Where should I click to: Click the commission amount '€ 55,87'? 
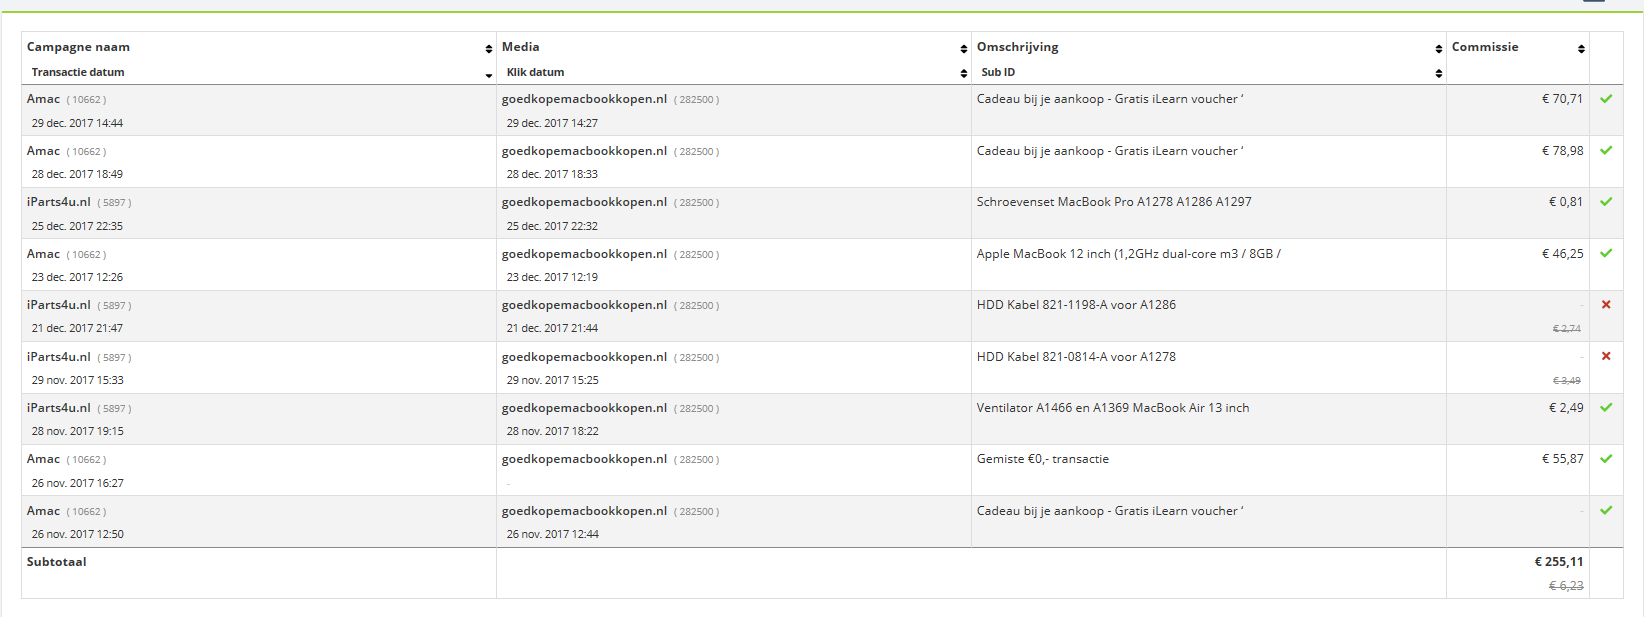point(1562,459)
